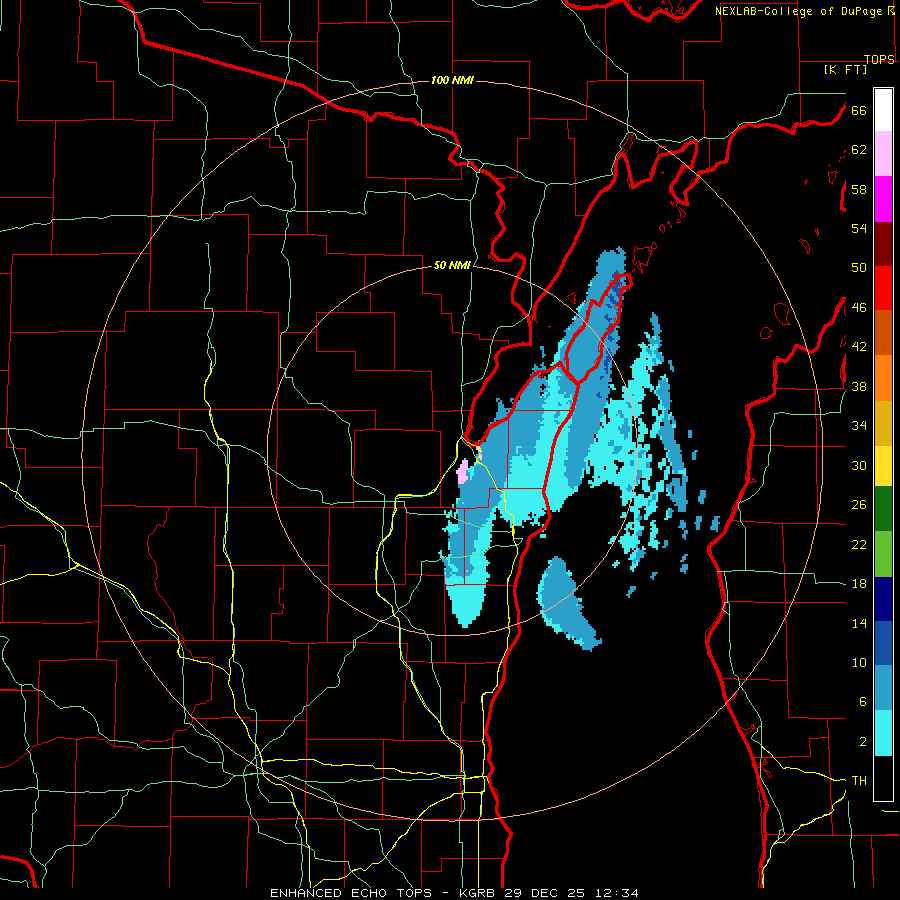Click the 50 NMI range ring label

coord(452,265)
